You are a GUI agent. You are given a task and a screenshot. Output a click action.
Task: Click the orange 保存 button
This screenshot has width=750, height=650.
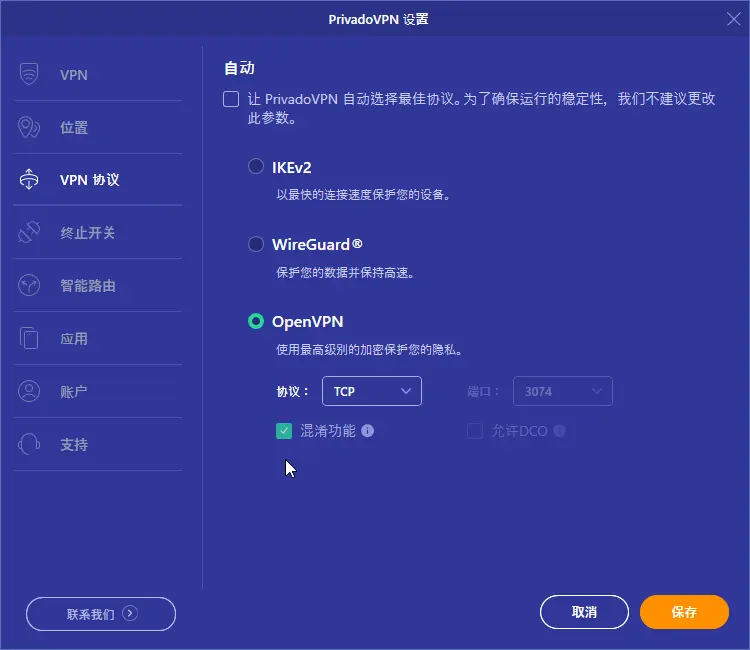pos(684,612)
